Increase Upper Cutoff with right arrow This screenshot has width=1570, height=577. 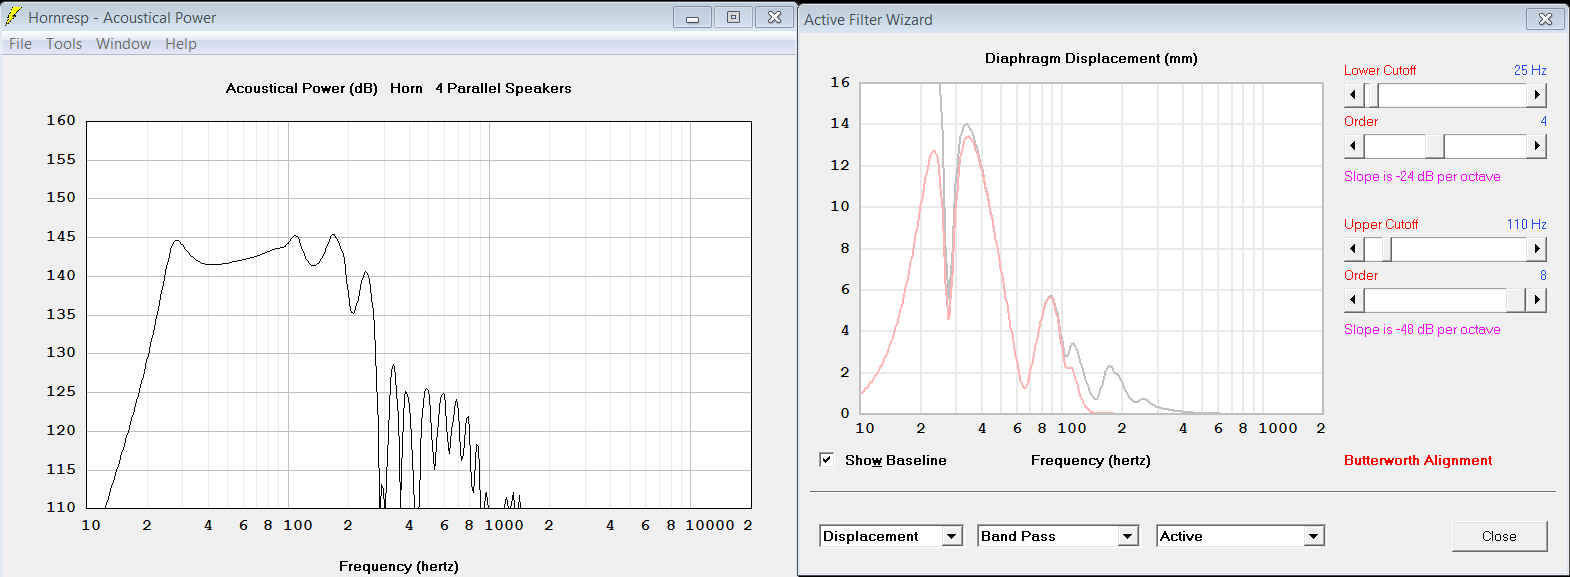[x=1537, y=249]
